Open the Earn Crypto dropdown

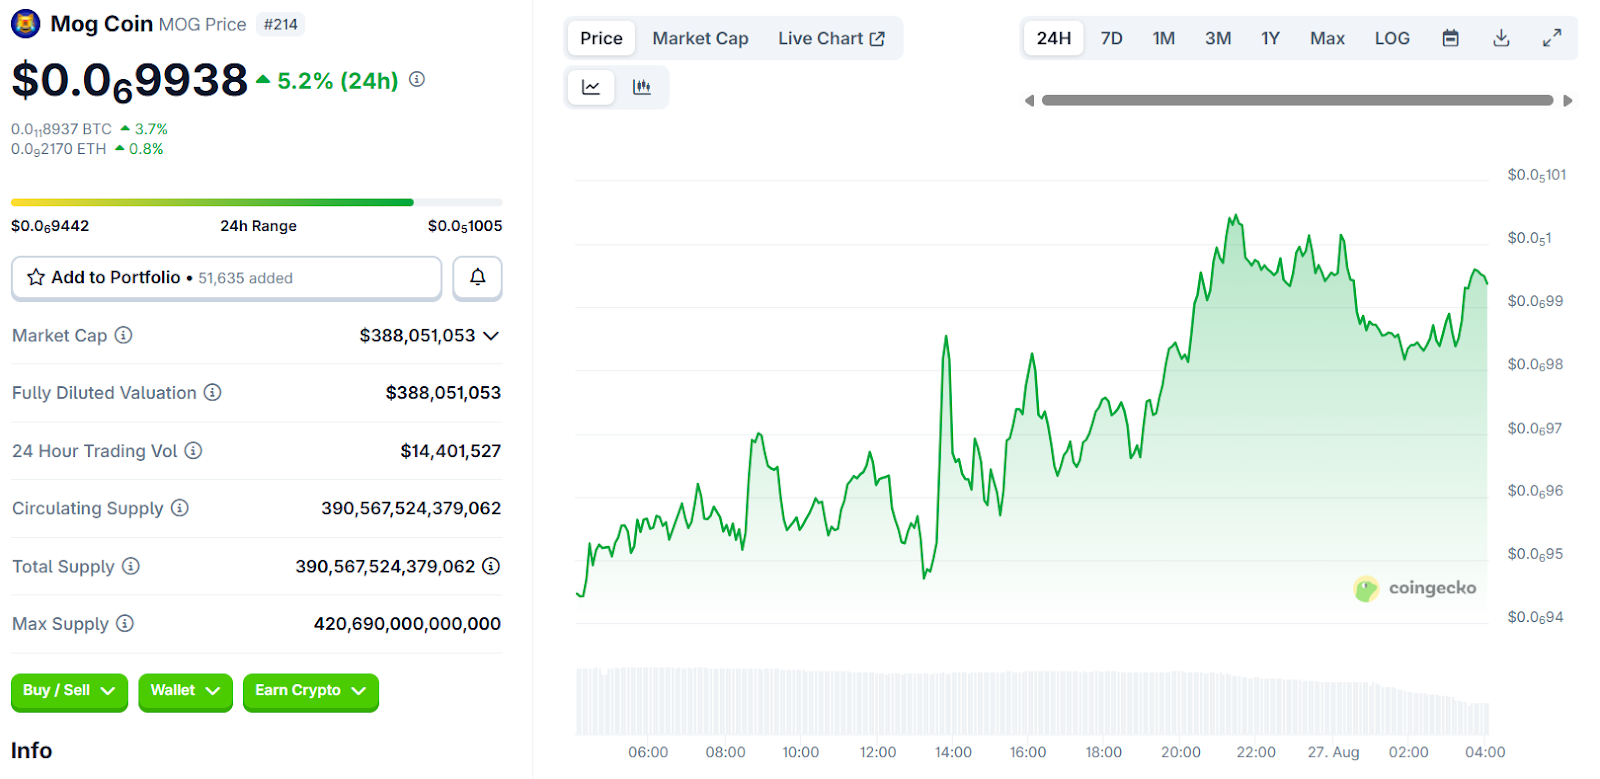[x=310, y=691]
